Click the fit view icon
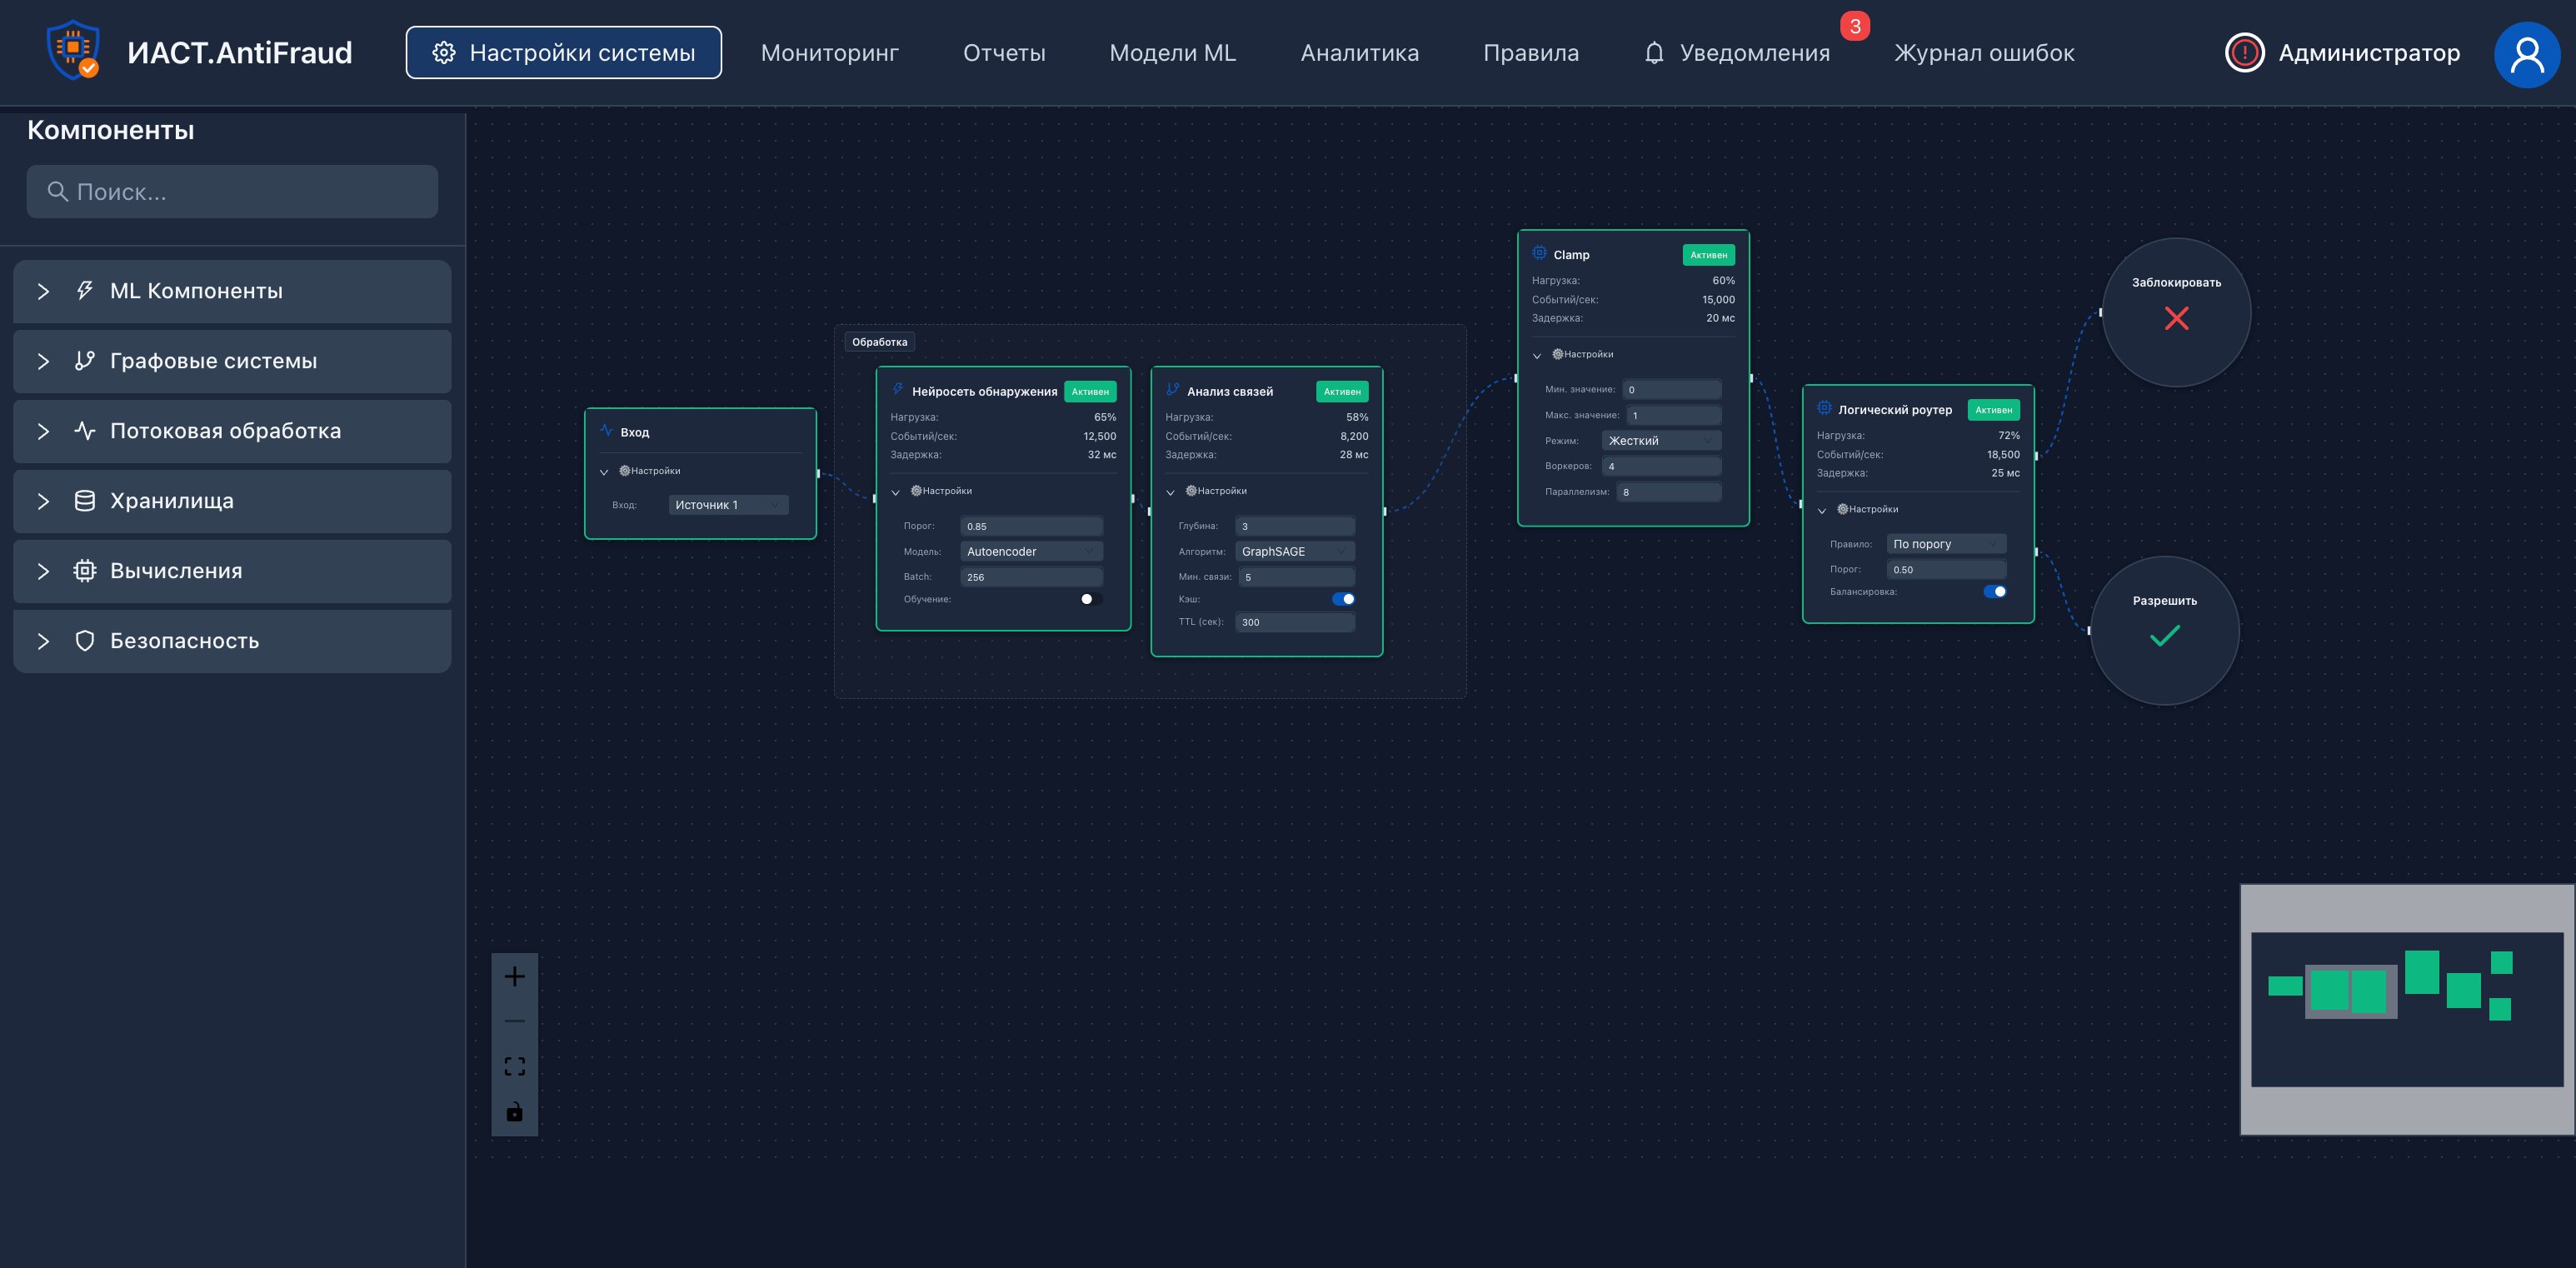The width and height of the screenshot is (2576, 1268). [x=514, y=1066]
